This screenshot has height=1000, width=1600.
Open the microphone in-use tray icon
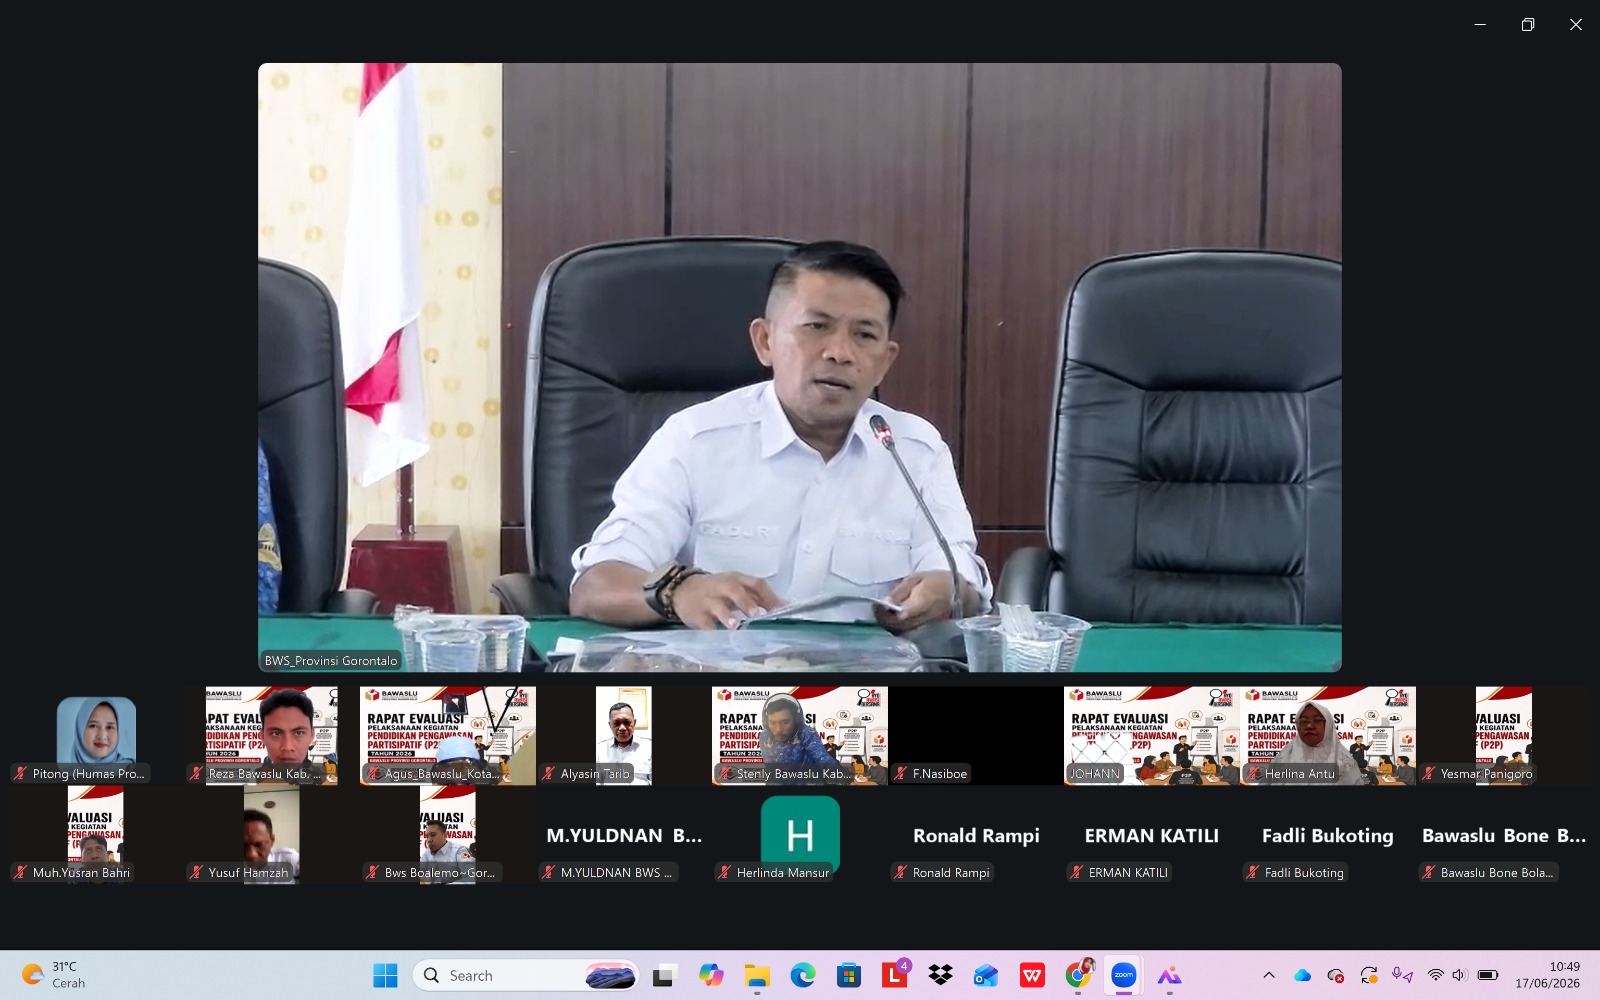[1402, 975]
